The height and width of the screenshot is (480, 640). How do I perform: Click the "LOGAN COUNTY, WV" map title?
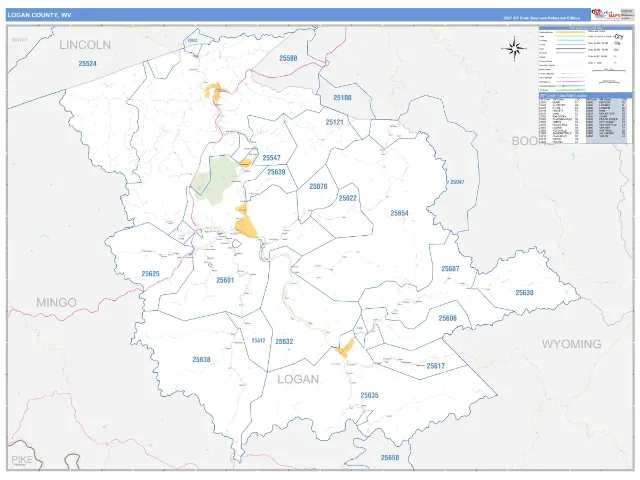click(39, 15)
